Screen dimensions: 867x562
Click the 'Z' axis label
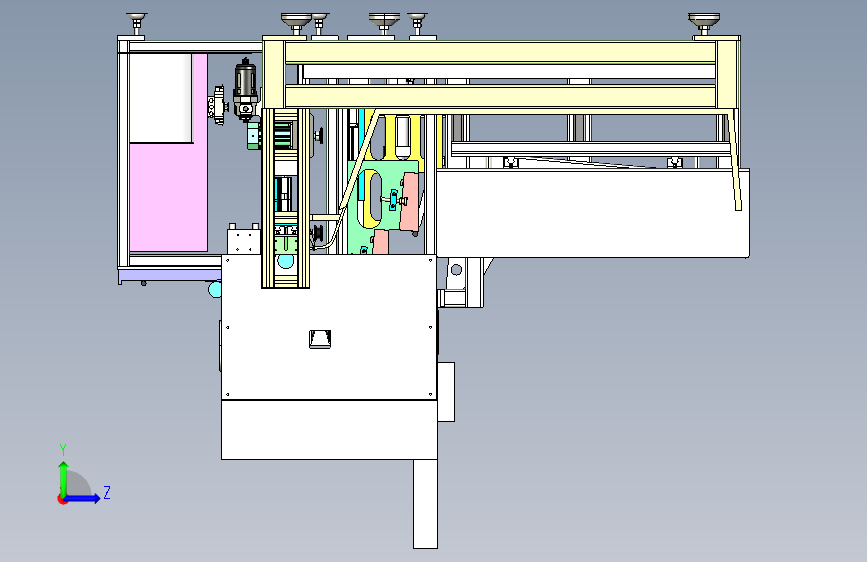(107, 492)
